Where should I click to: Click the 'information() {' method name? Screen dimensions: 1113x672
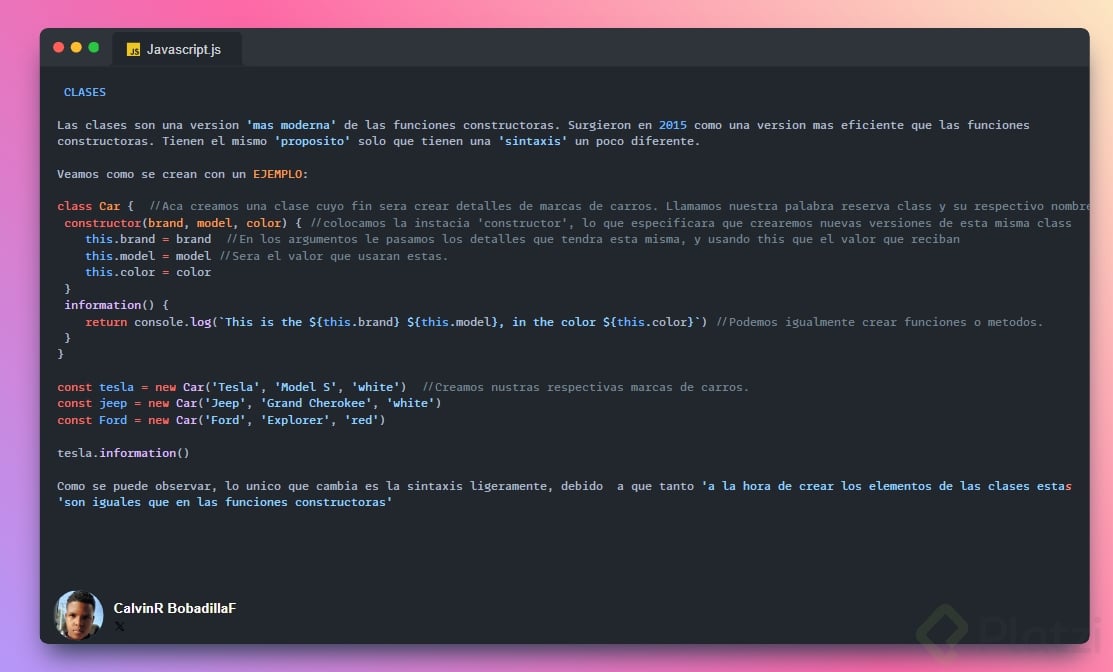tap(116, 305)
